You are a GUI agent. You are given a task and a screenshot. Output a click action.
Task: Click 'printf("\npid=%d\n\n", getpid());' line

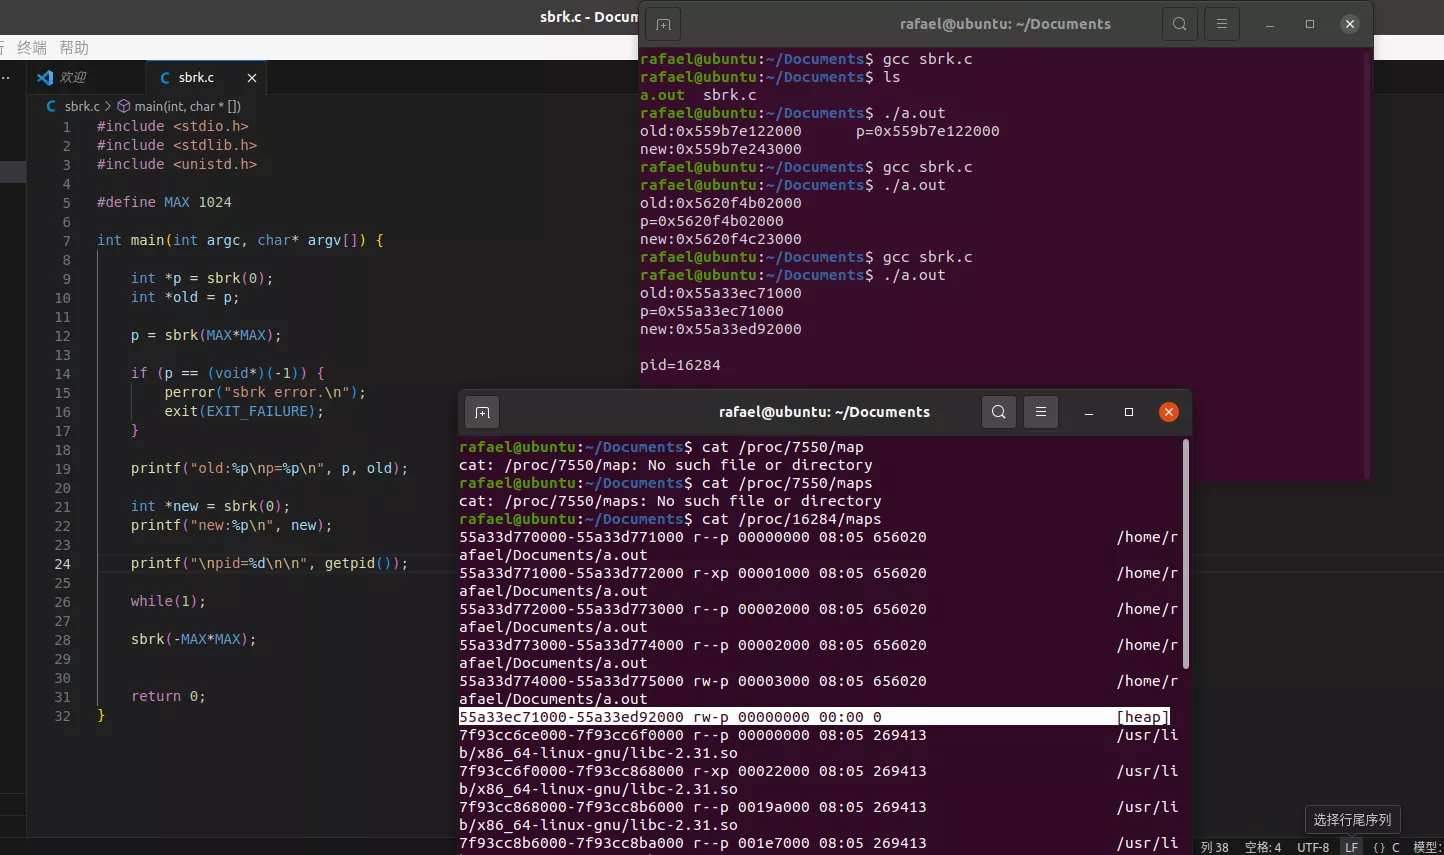tap(269, 563)
